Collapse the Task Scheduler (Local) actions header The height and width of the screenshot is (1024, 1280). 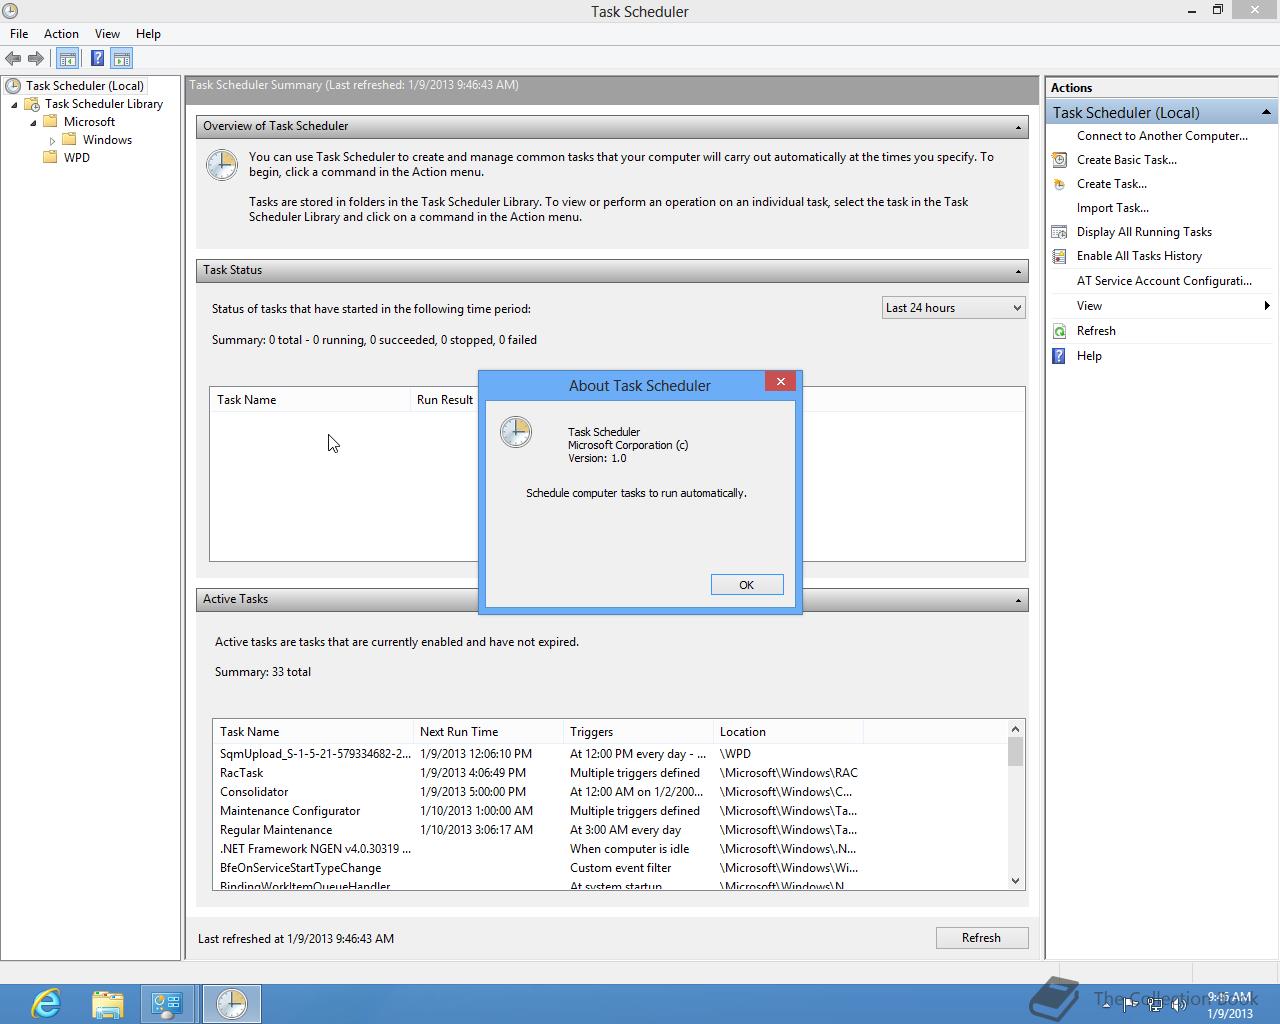[1266, 112]
